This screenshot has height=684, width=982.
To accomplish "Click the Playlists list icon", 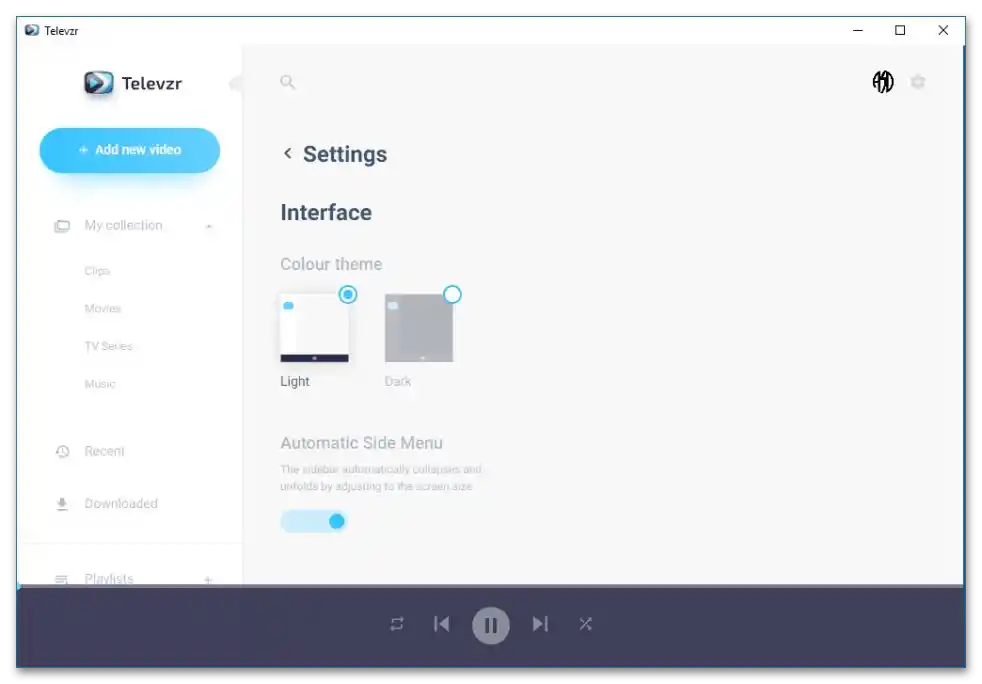I will click(62, 578).
